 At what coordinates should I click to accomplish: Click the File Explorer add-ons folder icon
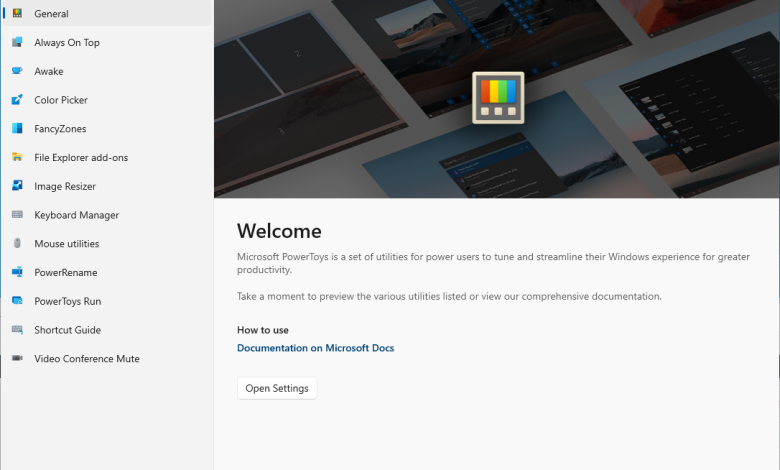click(x=17, y=157)
